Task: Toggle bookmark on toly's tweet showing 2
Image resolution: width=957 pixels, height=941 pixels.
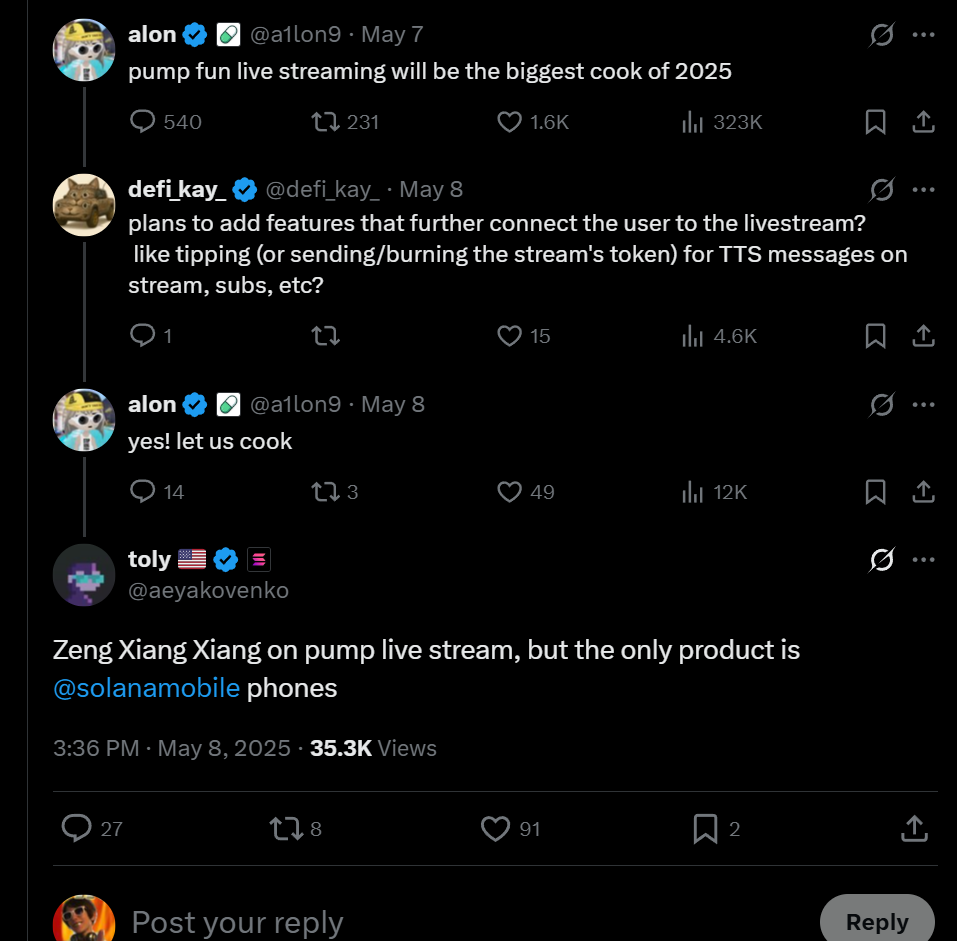Action: coord(717,829)
